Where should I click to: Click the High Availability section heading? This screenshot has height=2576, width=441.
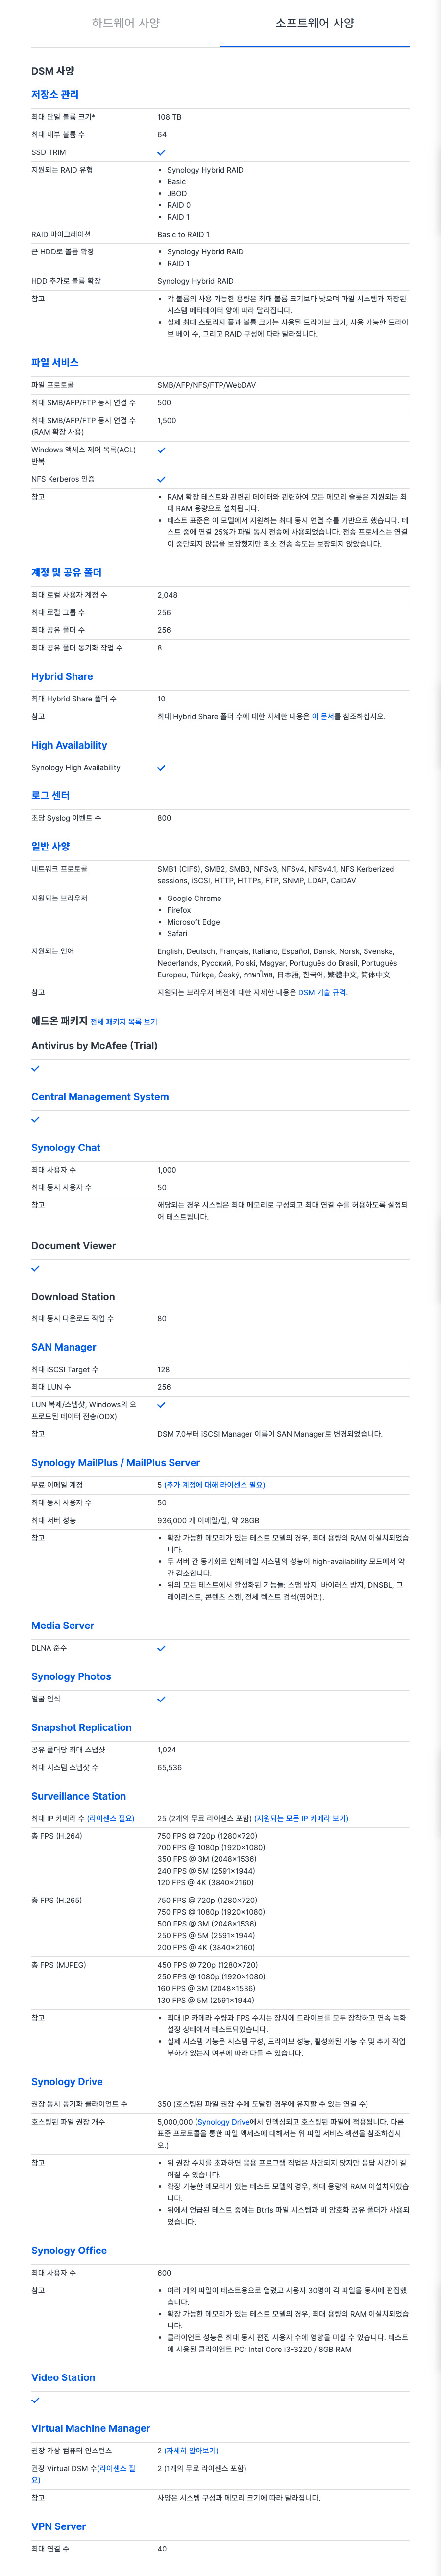pos(69,745)
